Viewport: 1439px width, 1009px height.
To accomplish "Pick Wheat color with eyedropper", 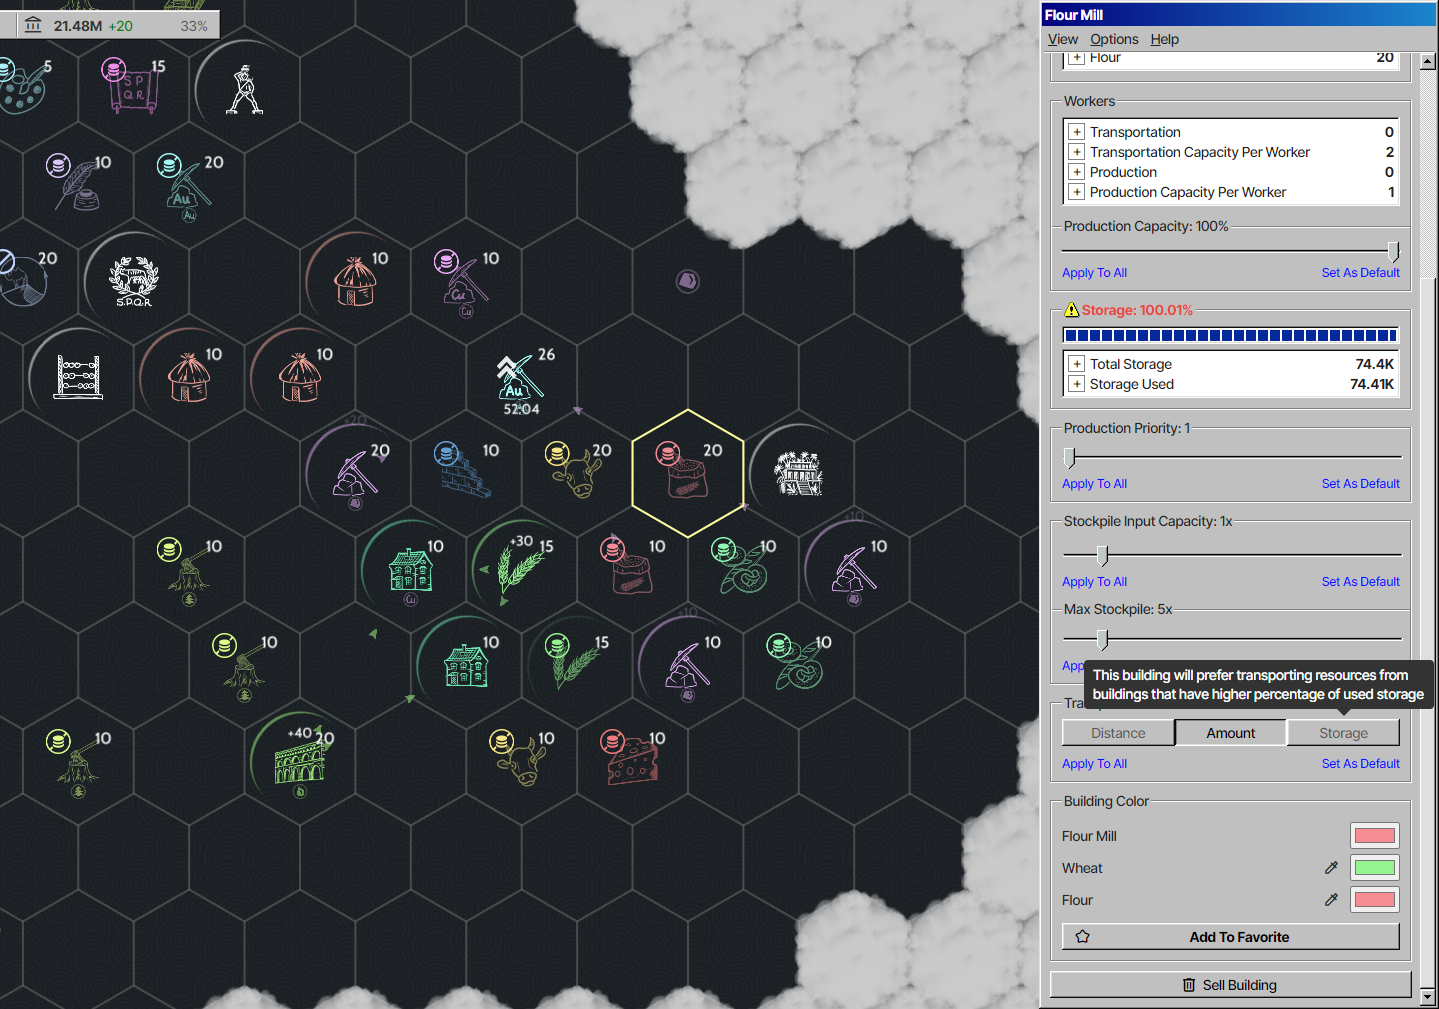I will point(1331,868).
